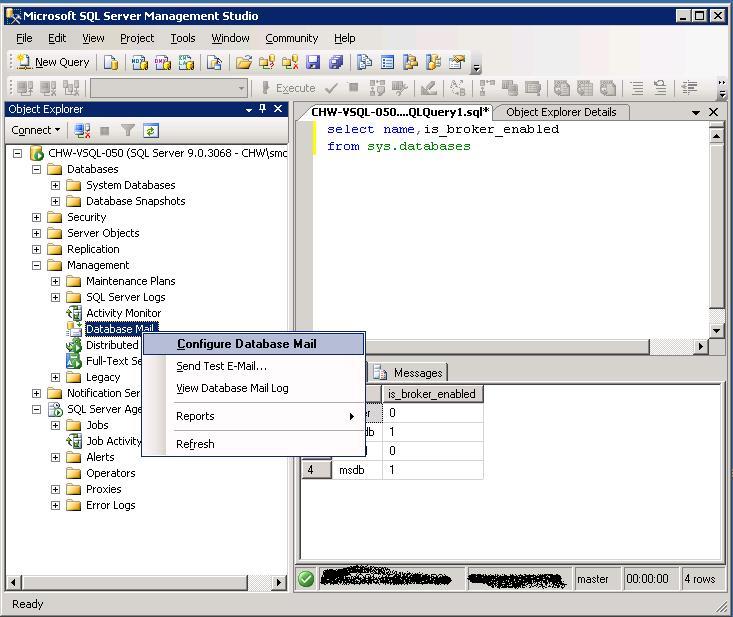Click the Save floppy disk icon
Screen dimensions: 733x617
pyautogui.click(x=313, y=62)
